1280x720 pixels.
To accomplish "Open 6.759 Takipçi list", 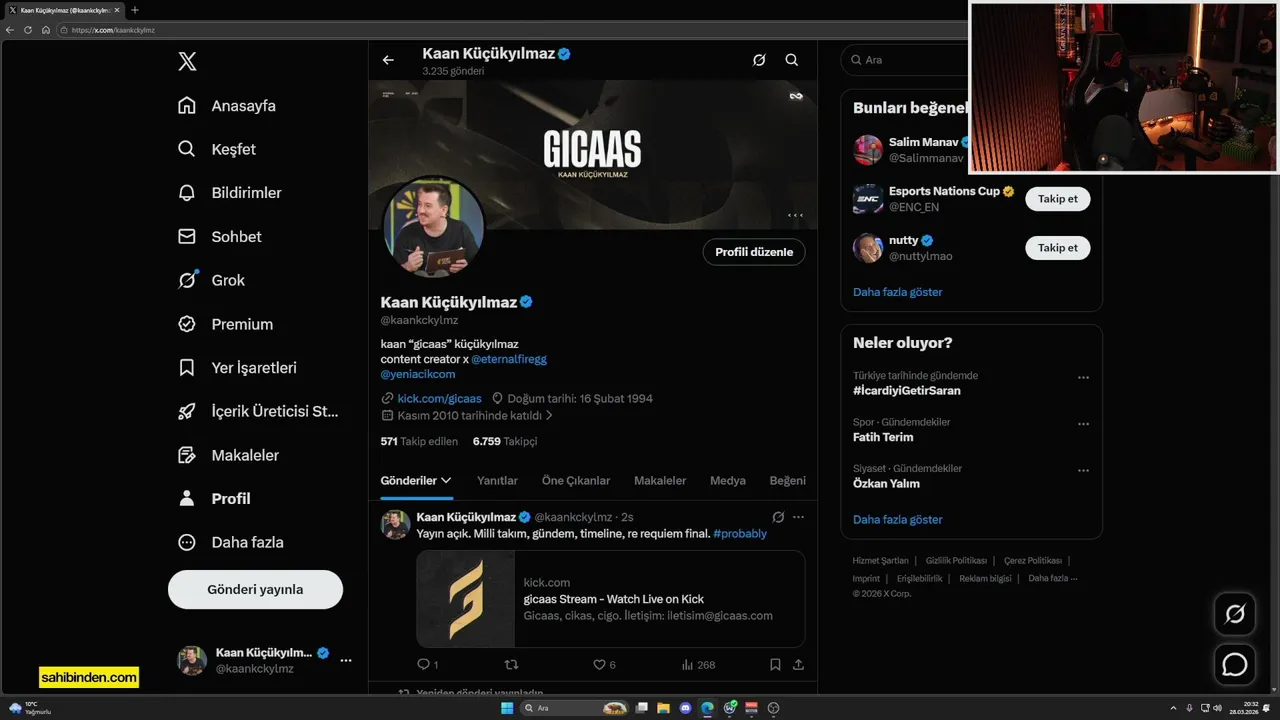I will click(505, 441).
